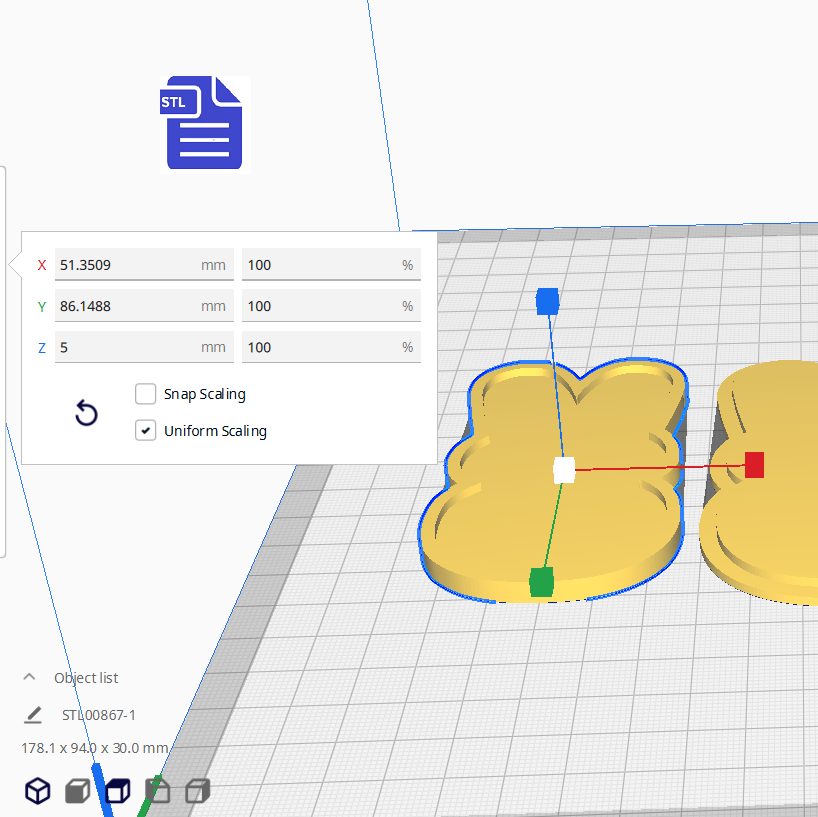Uncheck the Uniform Scaling checkbox

click(145, 430)
